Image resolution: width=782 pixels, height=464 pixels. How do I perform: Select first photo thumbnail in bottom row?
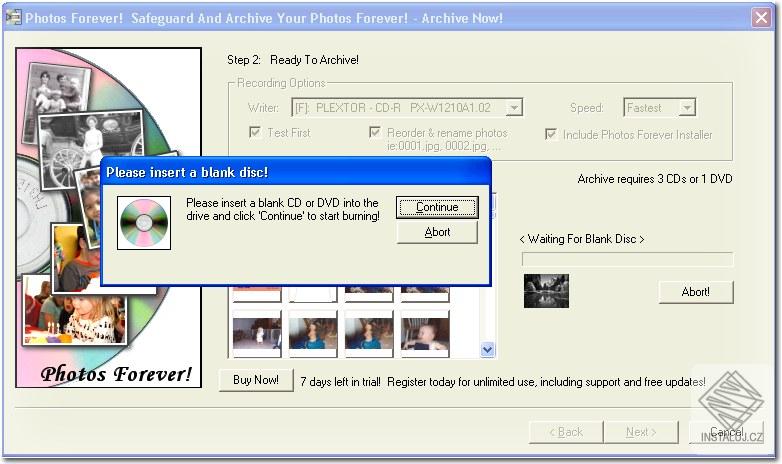point(257,334)
